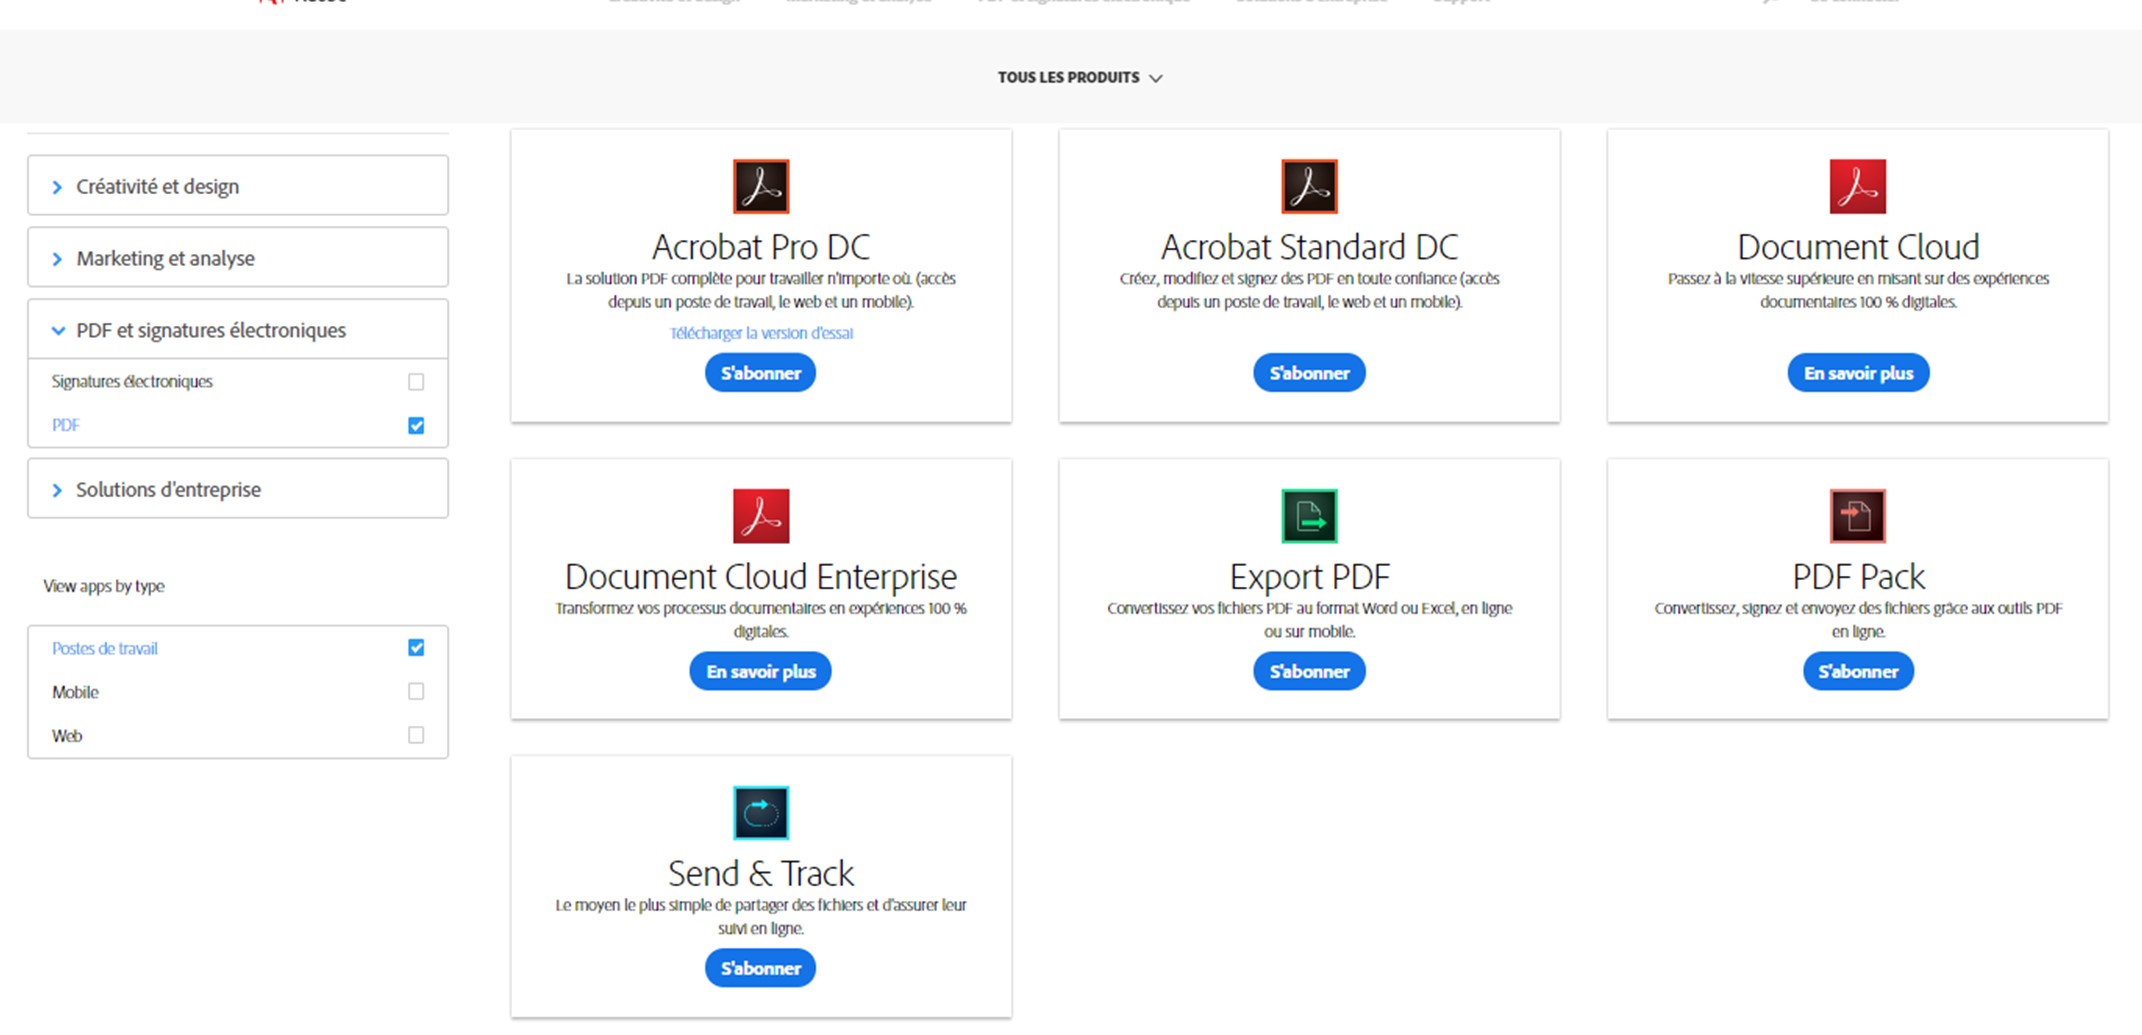Open the Tous les produits dropdown

(x=1080, y=77)
